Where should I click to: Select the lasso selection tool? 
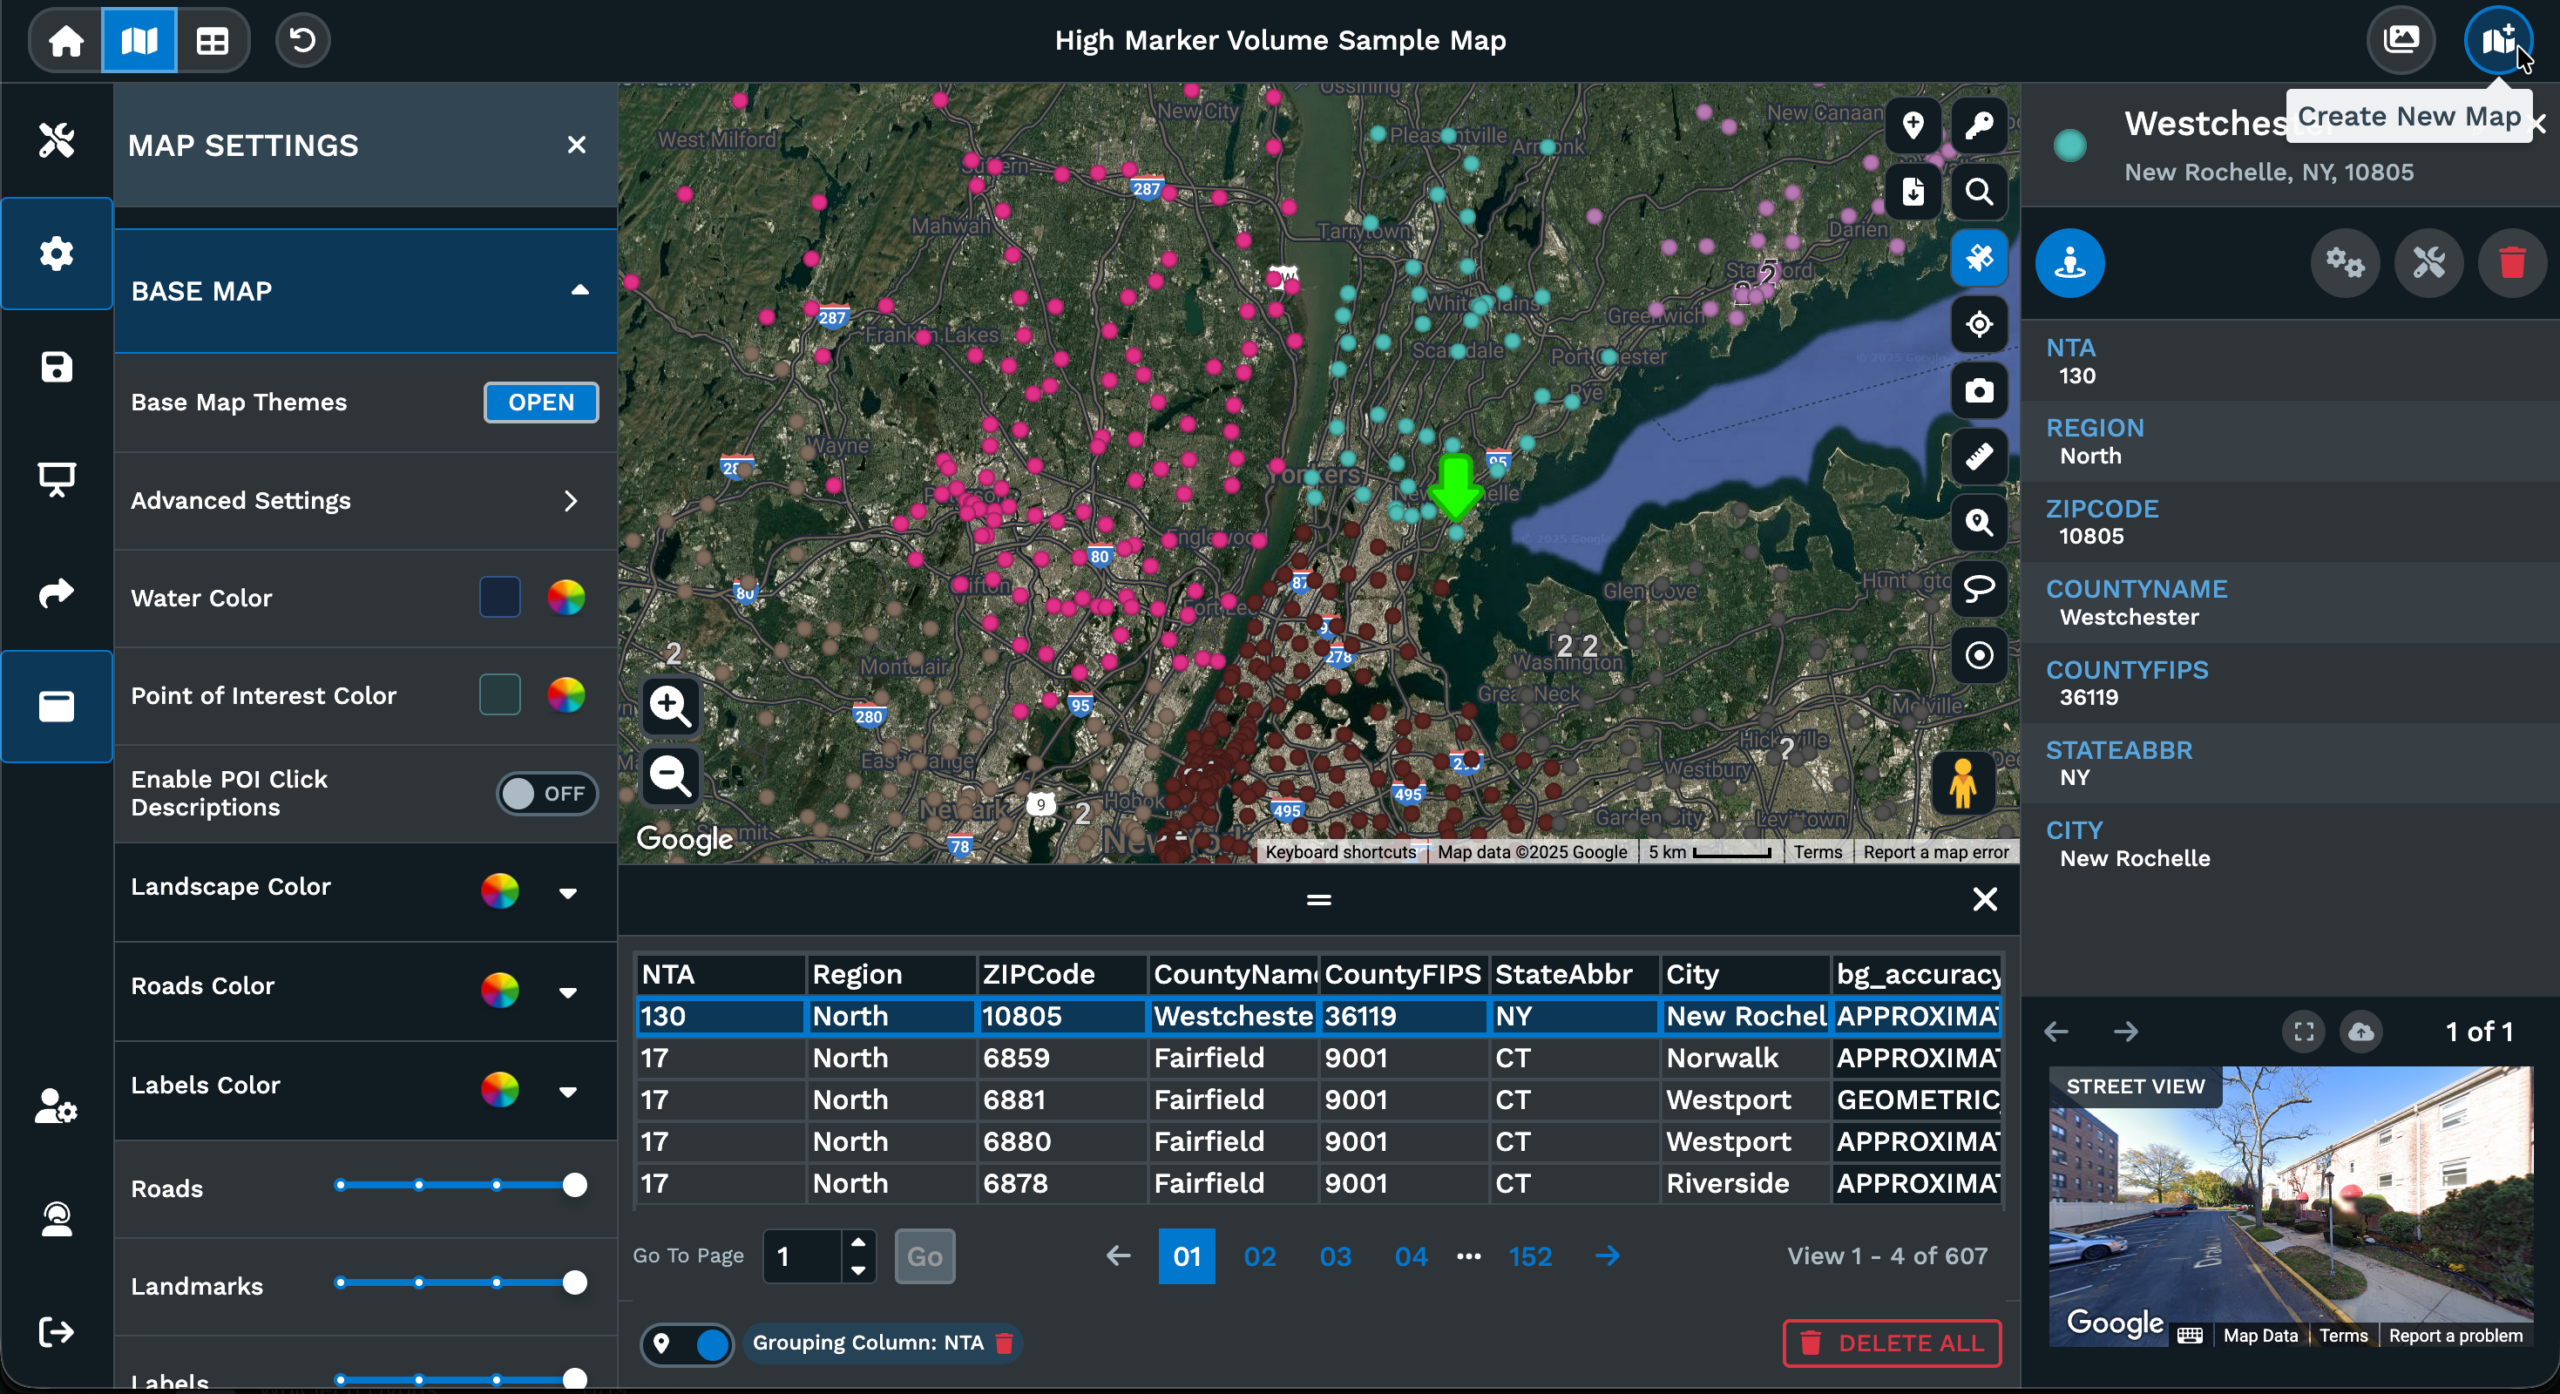coord(1978,589)
